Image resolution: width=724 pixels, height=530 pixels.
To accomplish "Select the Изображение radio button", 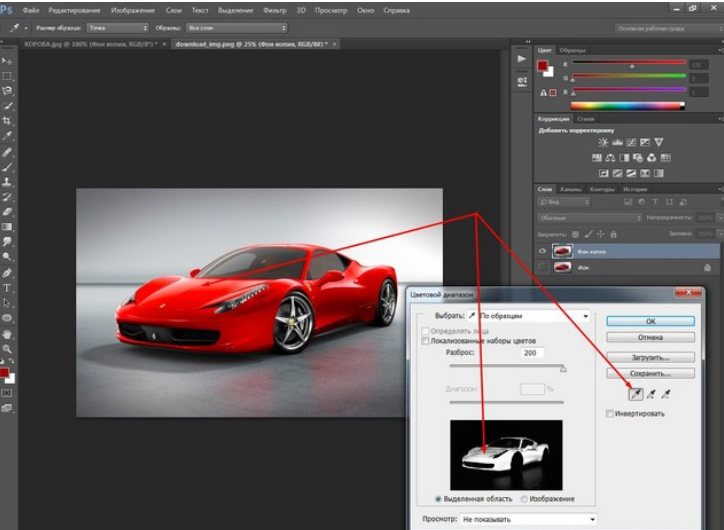I will [524, 499].
